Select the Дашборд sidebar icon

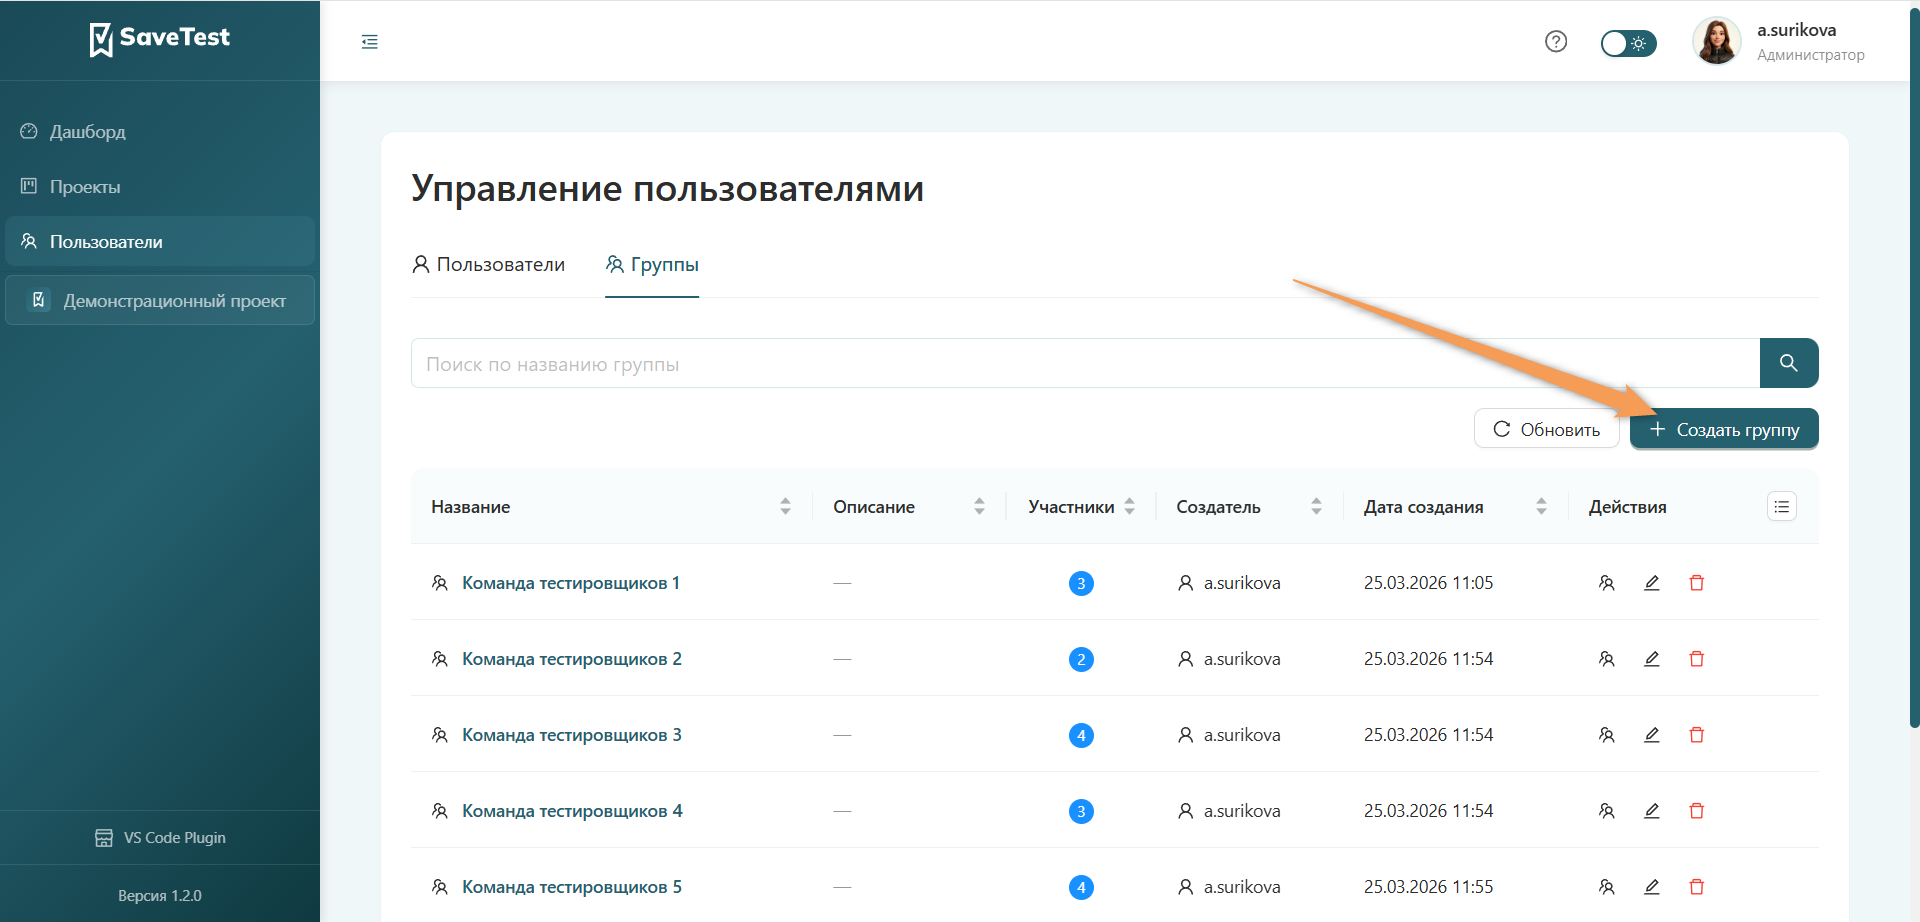coord(27,131)
